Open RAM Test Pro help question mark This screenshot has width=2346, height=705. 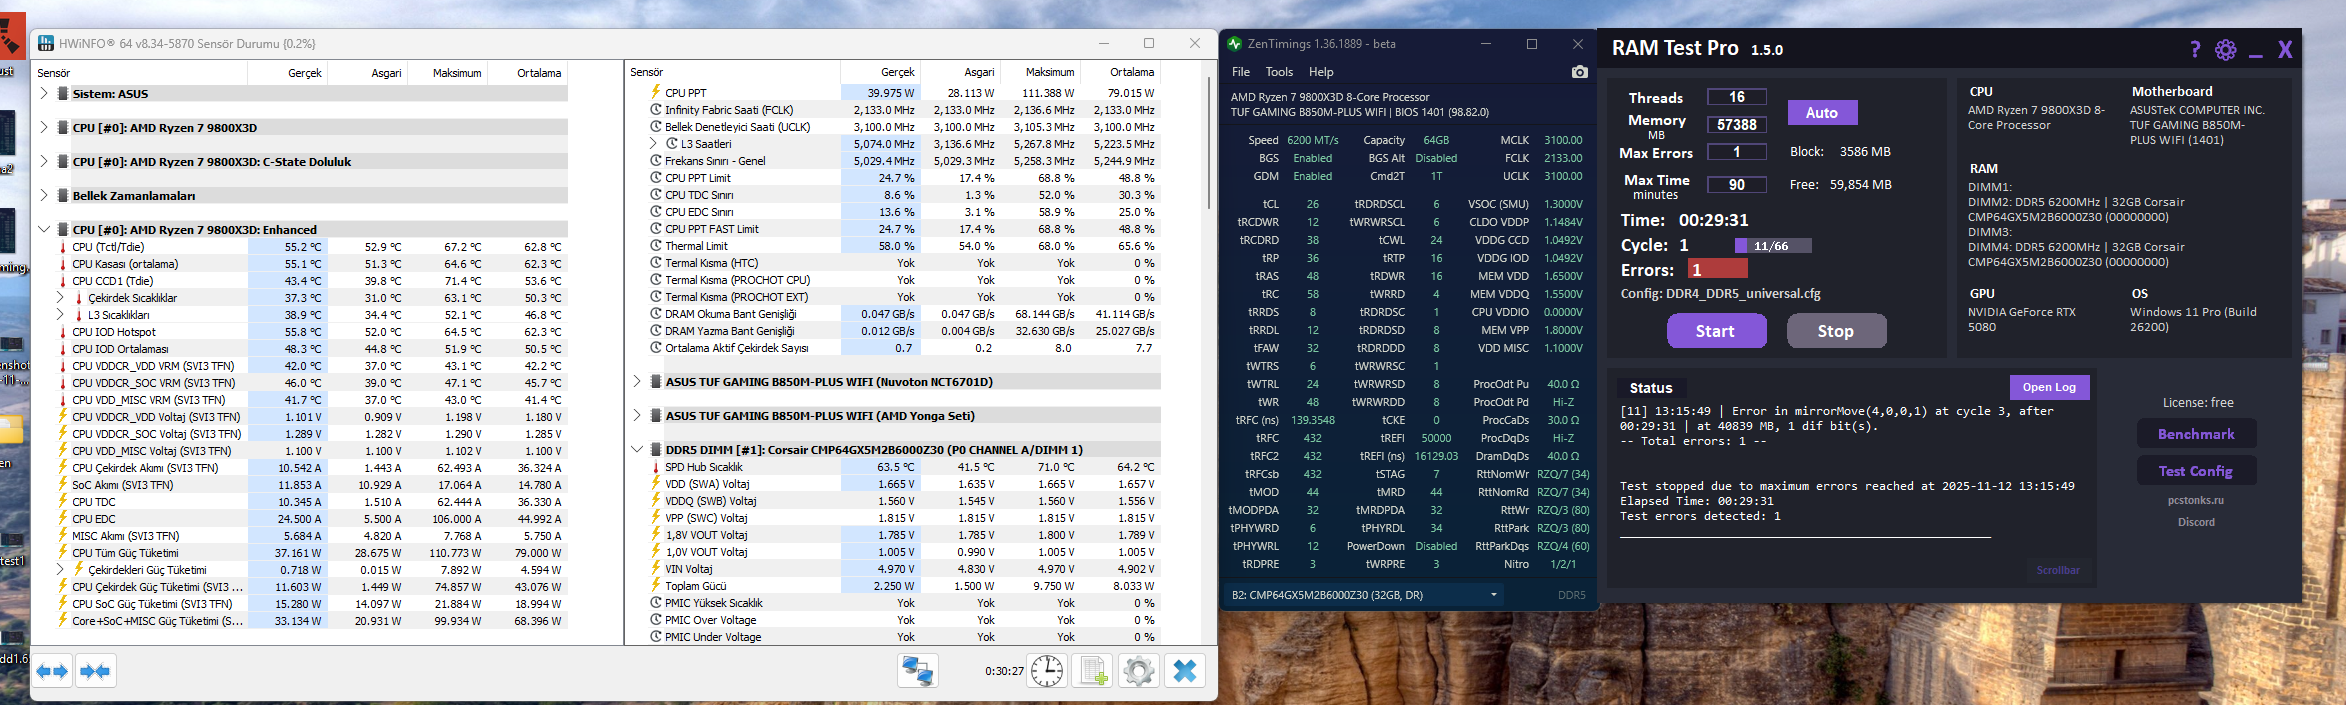coord(2195,49)
